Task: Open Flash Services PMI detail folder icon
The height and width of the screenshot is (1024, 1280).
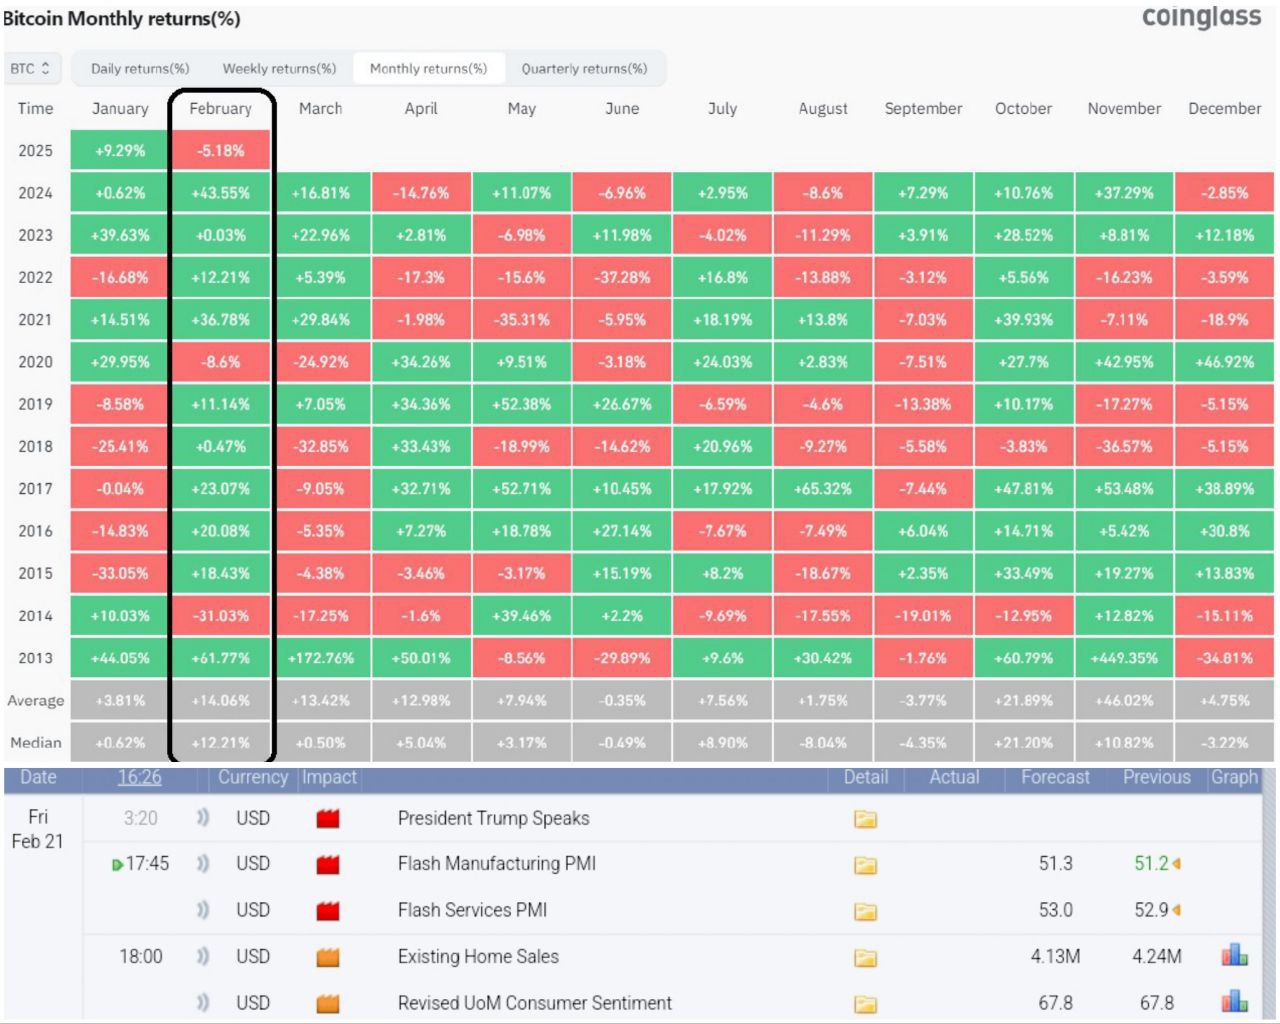Action: (865, 911)
